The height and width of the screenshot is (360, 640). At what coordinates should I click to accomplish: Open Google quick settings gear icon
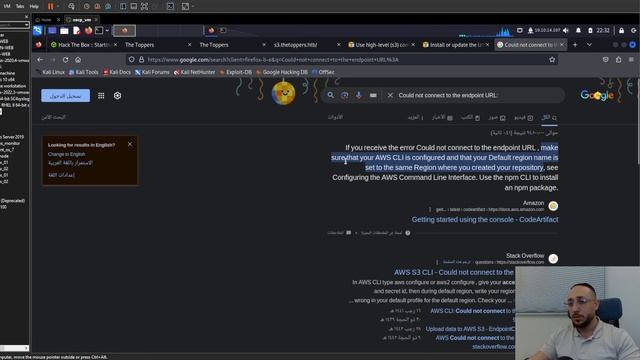(118, 96)
